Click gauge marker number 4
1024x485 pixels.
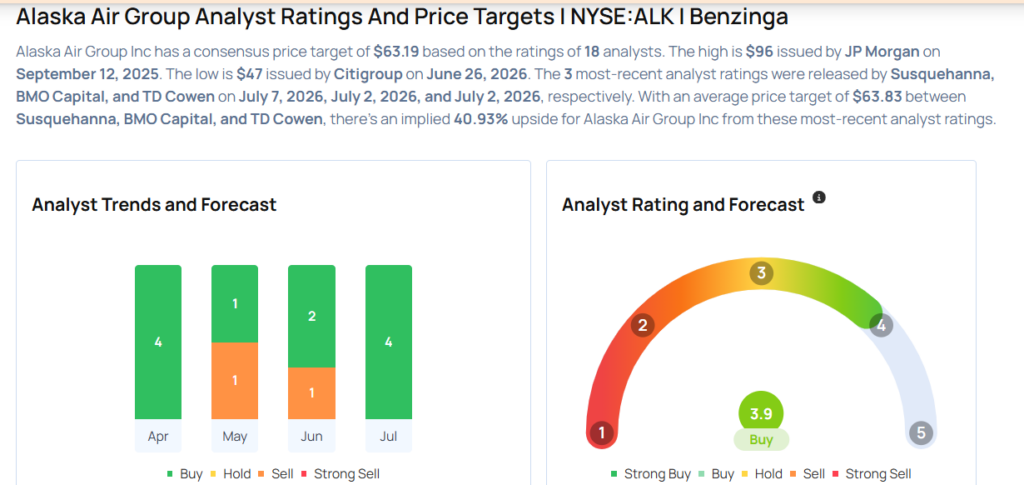pos(880,326)
